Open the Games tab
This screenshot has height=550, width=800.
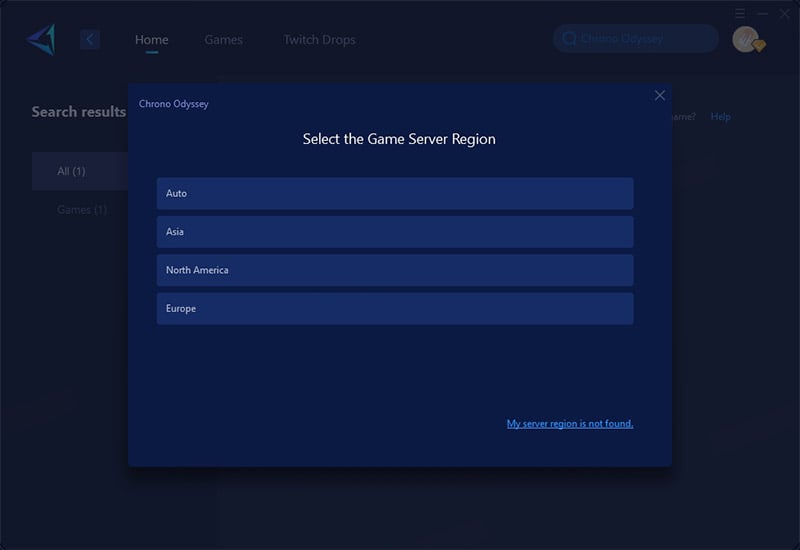coord(223,40)
